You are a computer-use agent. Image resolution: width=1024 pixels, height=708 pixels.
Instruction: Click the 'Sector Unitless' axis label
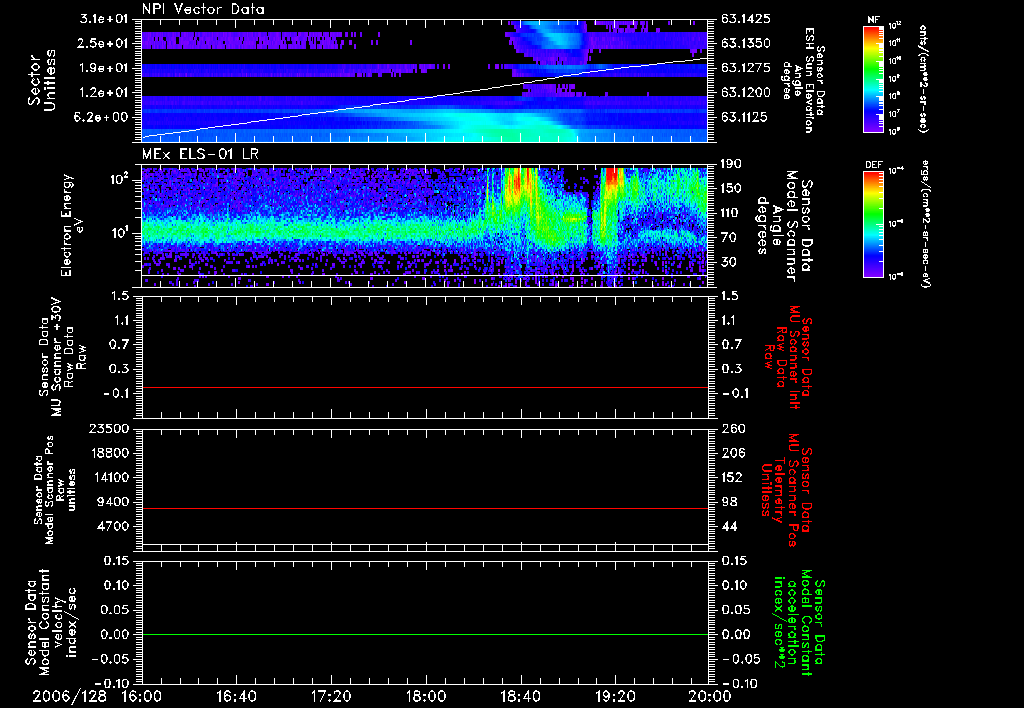42,80
